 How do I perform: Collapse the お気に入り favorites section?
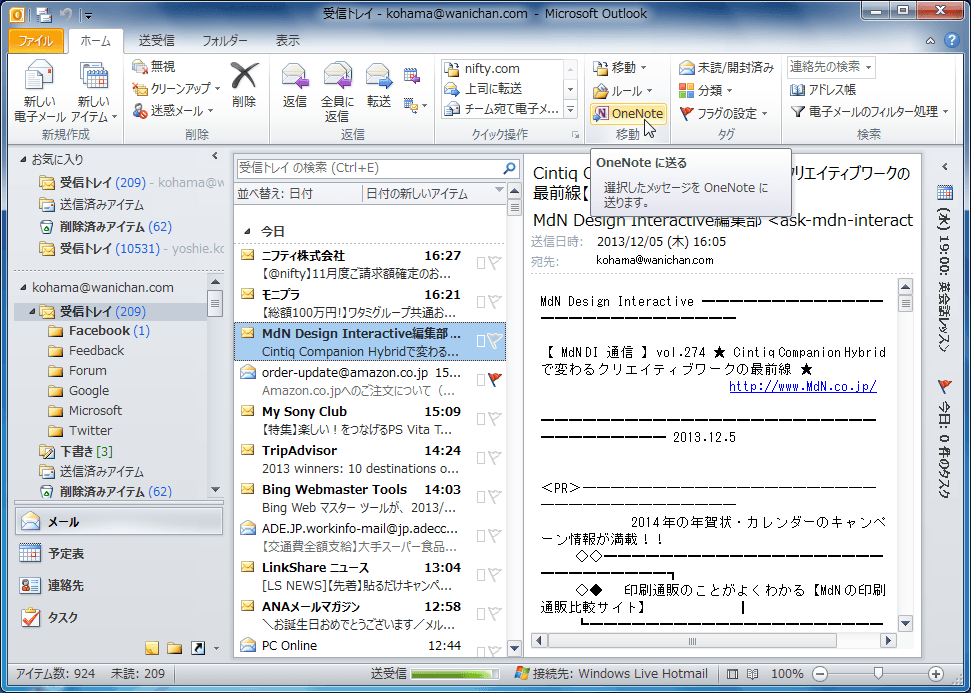pos(24,160)
